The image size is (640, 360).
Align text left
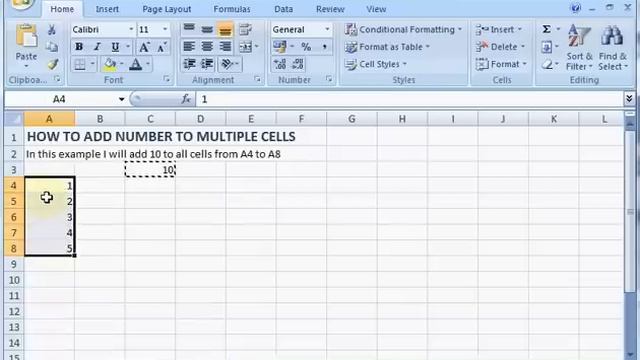pyautogui.click(x=189, y=47)
